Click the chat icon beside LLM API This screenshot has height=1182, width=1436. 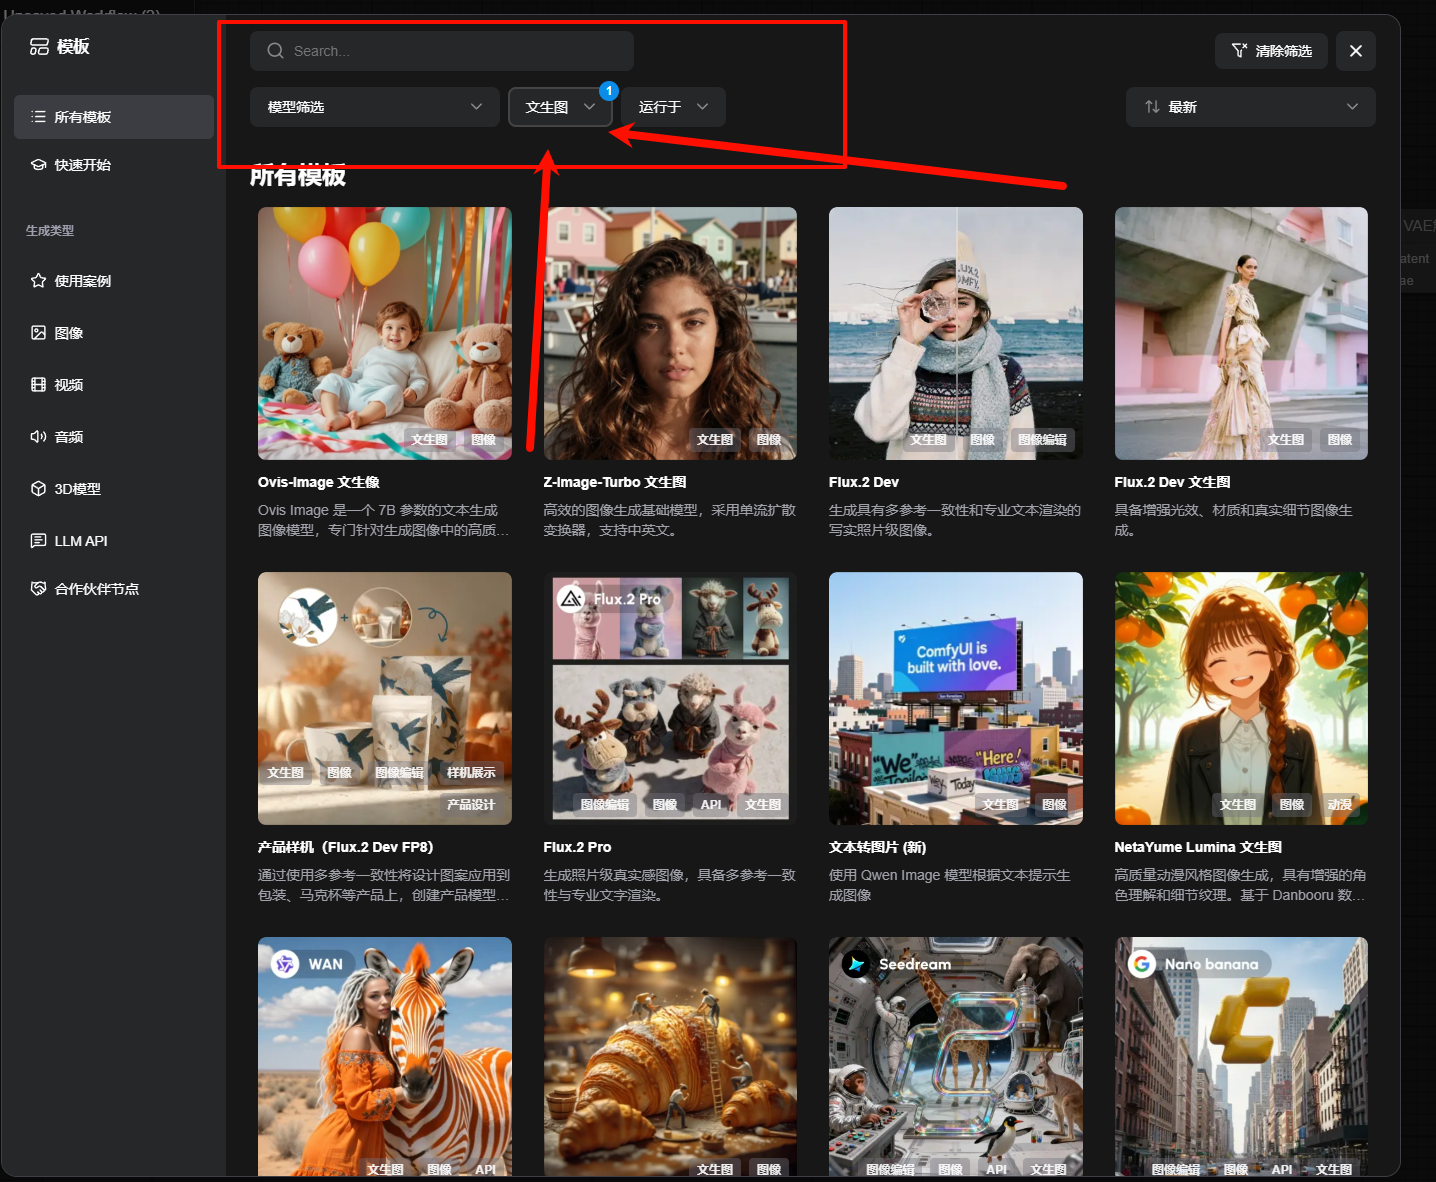[x=38, y=541]
